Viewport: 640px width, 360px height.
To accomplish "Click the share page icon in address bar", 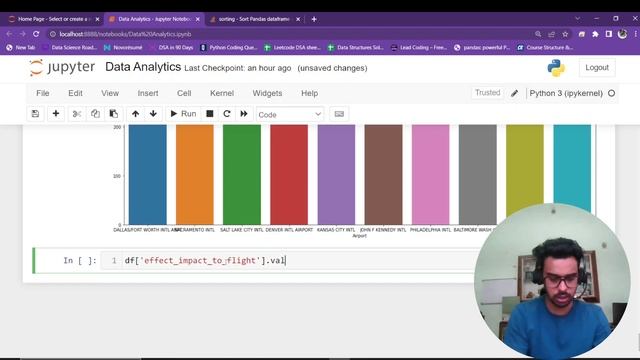I will pos(551,34).
